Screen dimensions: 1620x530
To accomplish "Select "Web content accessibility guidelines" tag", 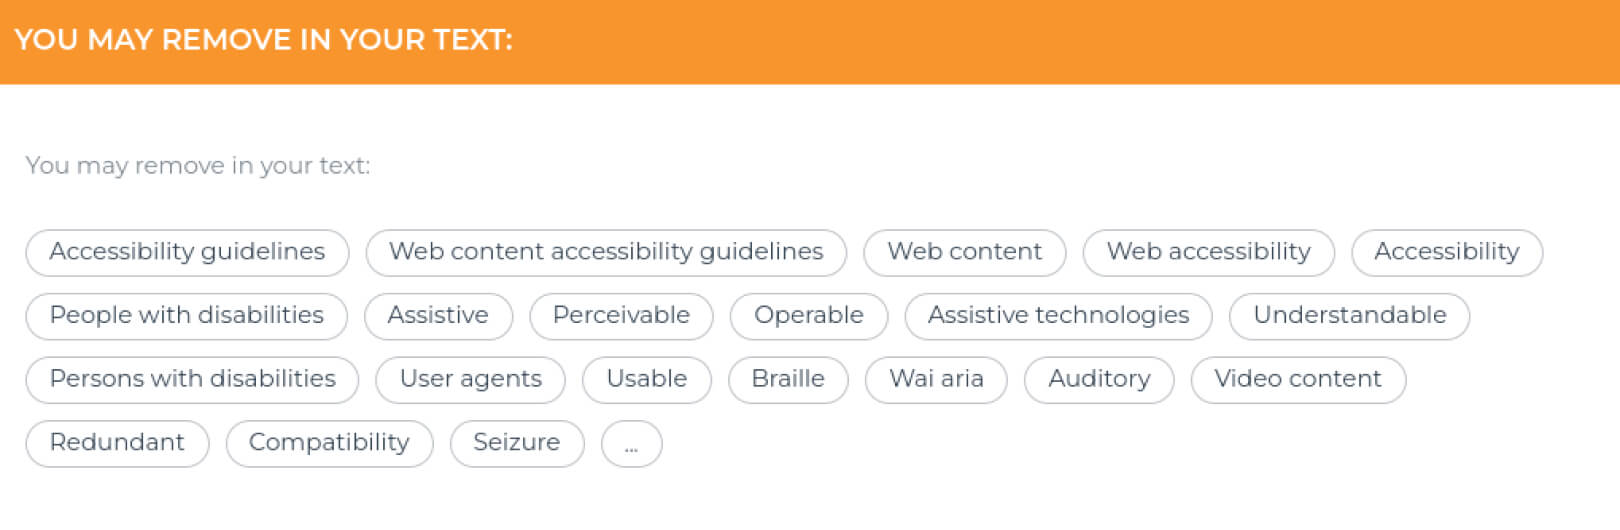I will point(606,252).
